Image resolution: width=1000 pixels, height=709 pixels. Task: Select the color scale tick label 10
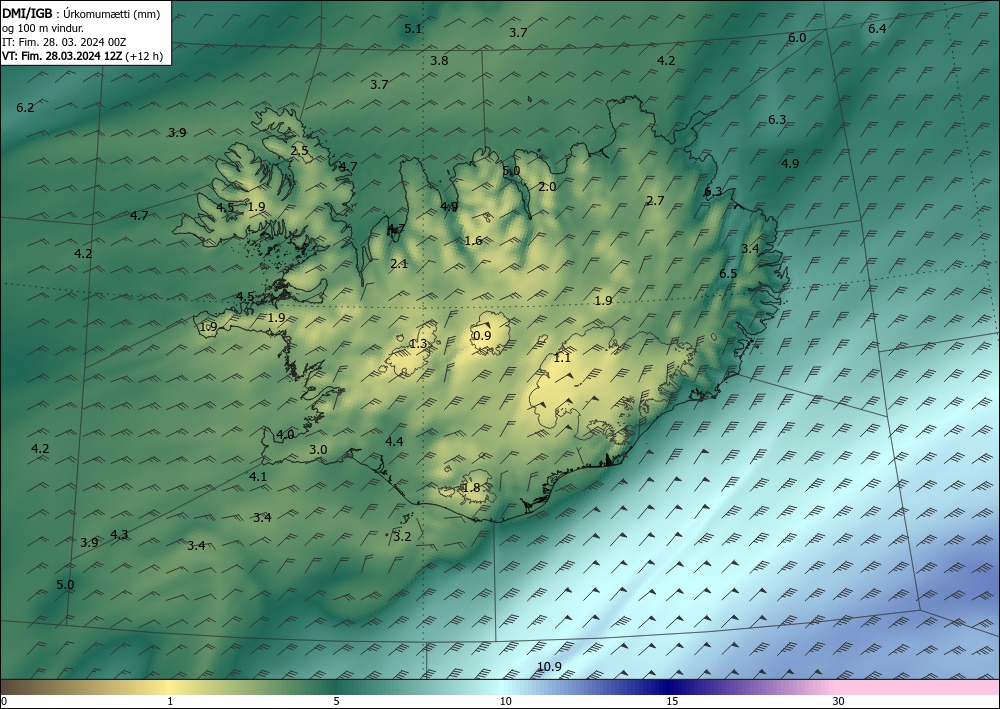[x=506, y=702]
